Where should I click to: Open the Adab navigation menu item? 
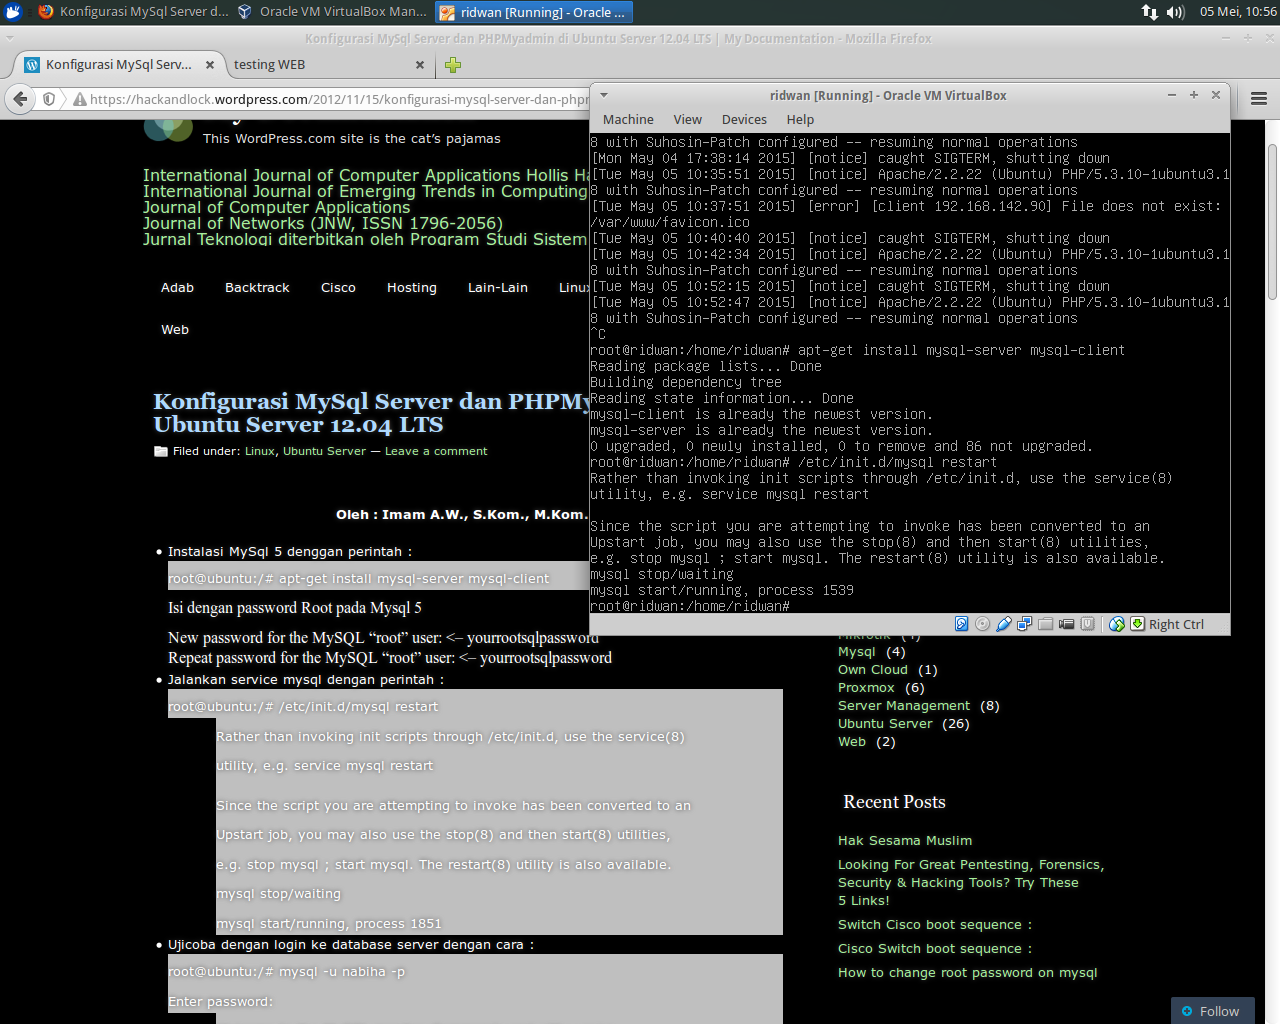pyautogui.click(x=177, y=287)
